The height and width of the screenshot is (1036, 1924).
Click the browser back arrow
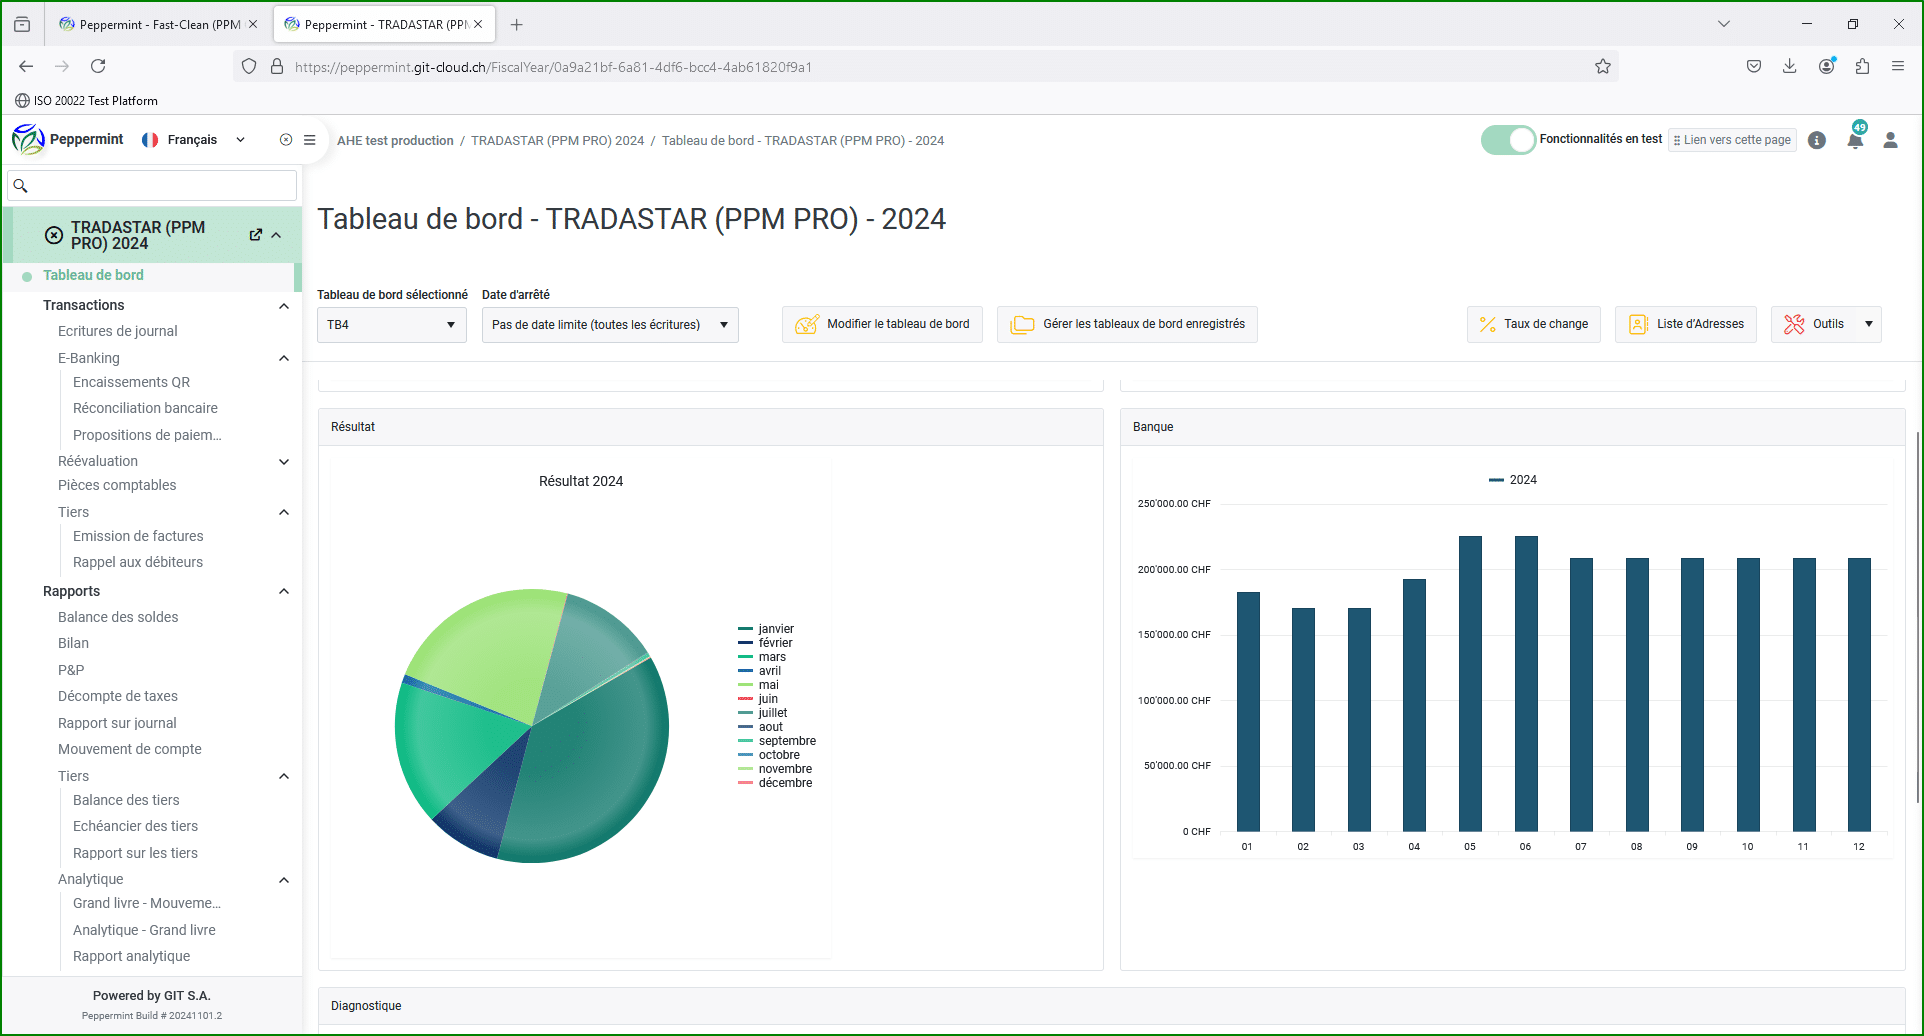tap(26, 66)
